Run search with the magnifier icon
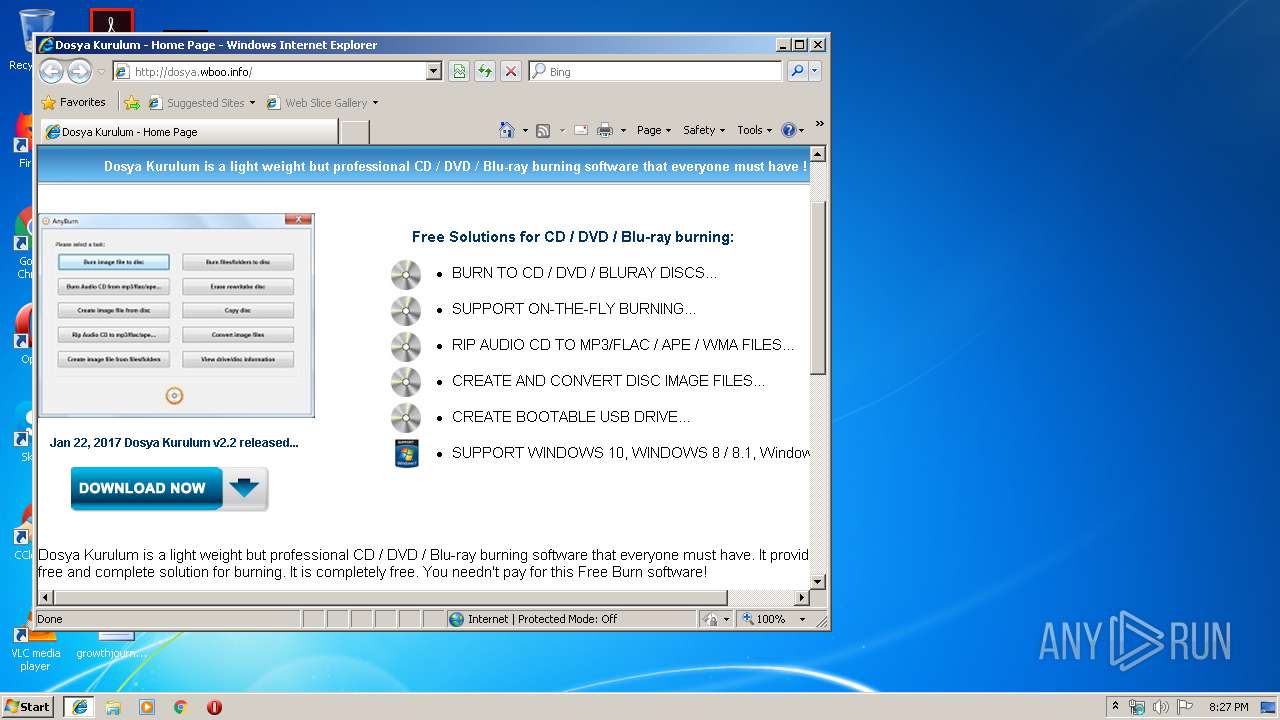 coord(797,71)
